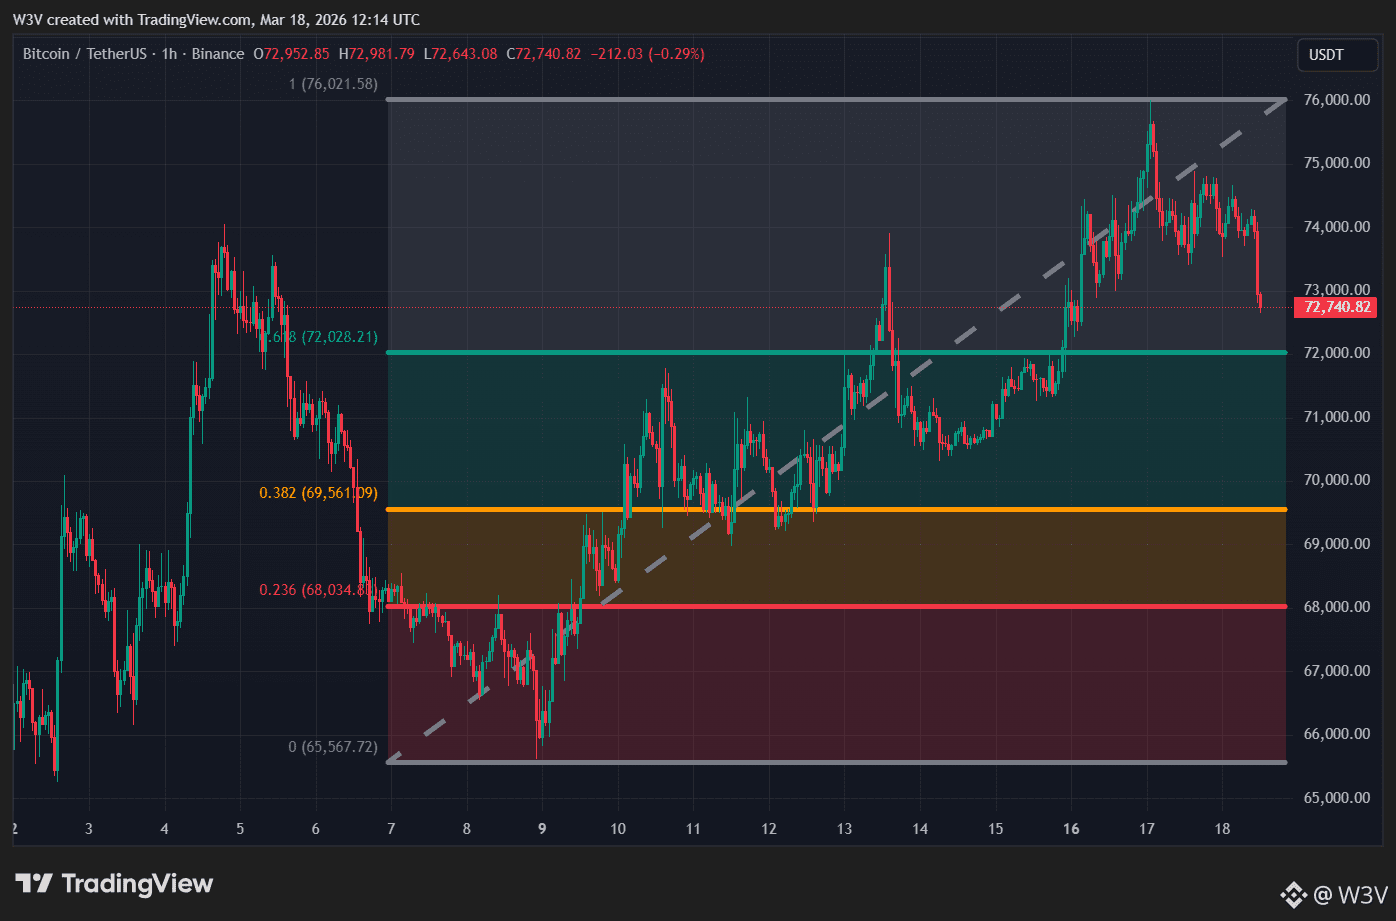The image size is (1396, 921).
Task: Click the −212.03 (−0.29%) change value
Action: coord(648,54)
